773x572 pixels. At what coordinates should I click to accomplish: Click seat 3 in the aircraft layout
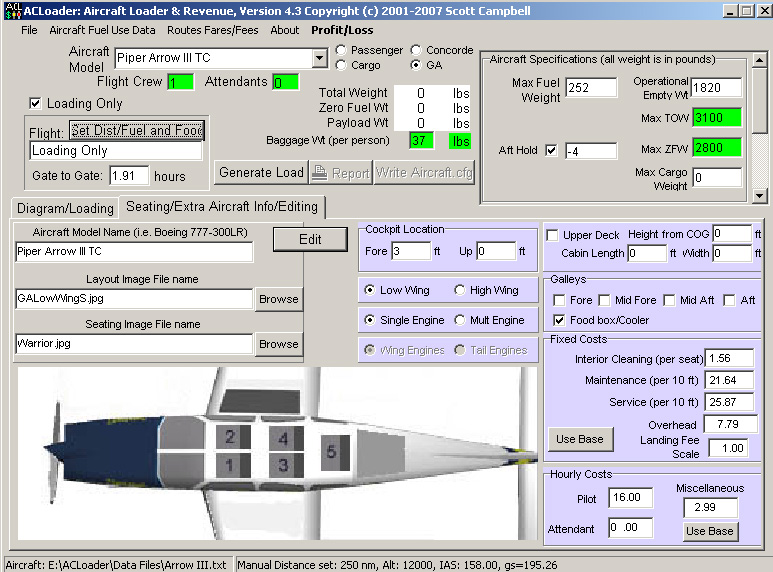click(284, 464)
